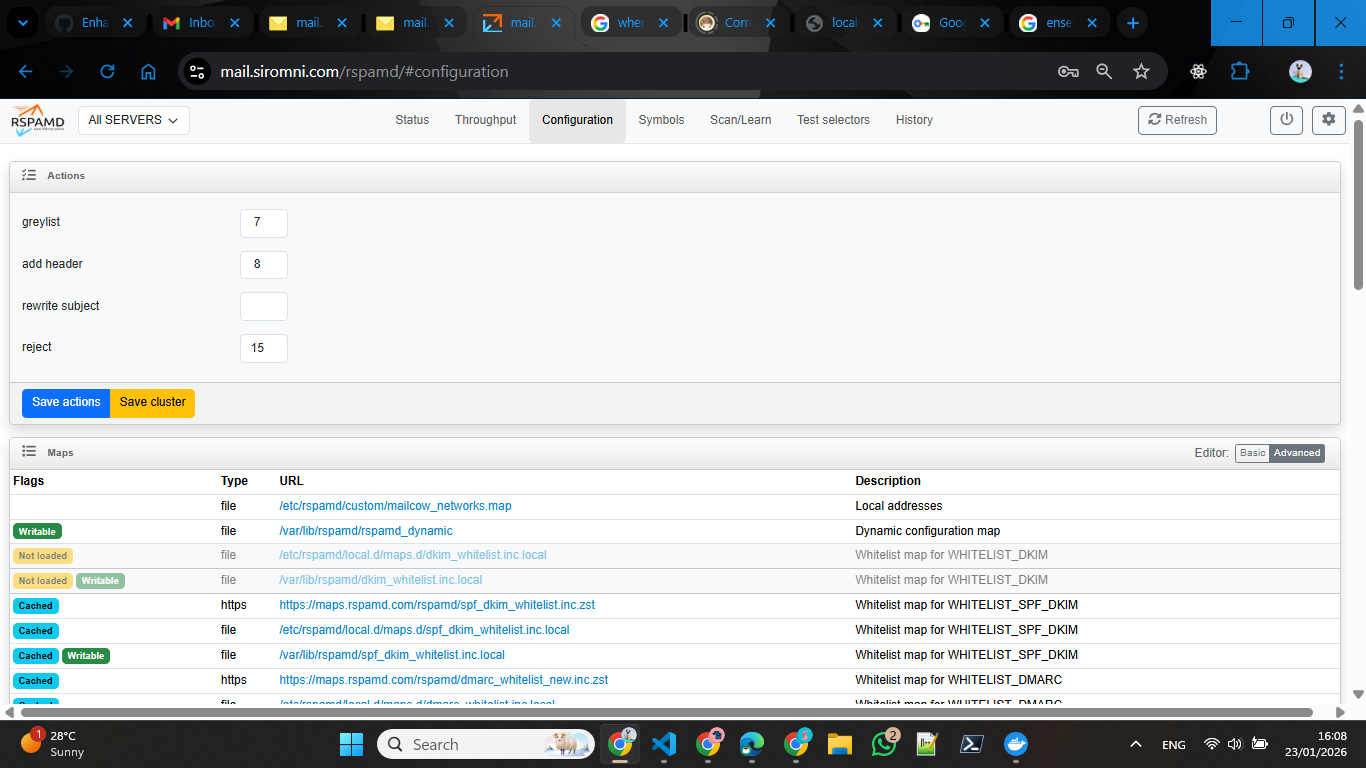
Task: Expand the Windows taskbar hidden icons chevron
Action: coord(1135,744)
